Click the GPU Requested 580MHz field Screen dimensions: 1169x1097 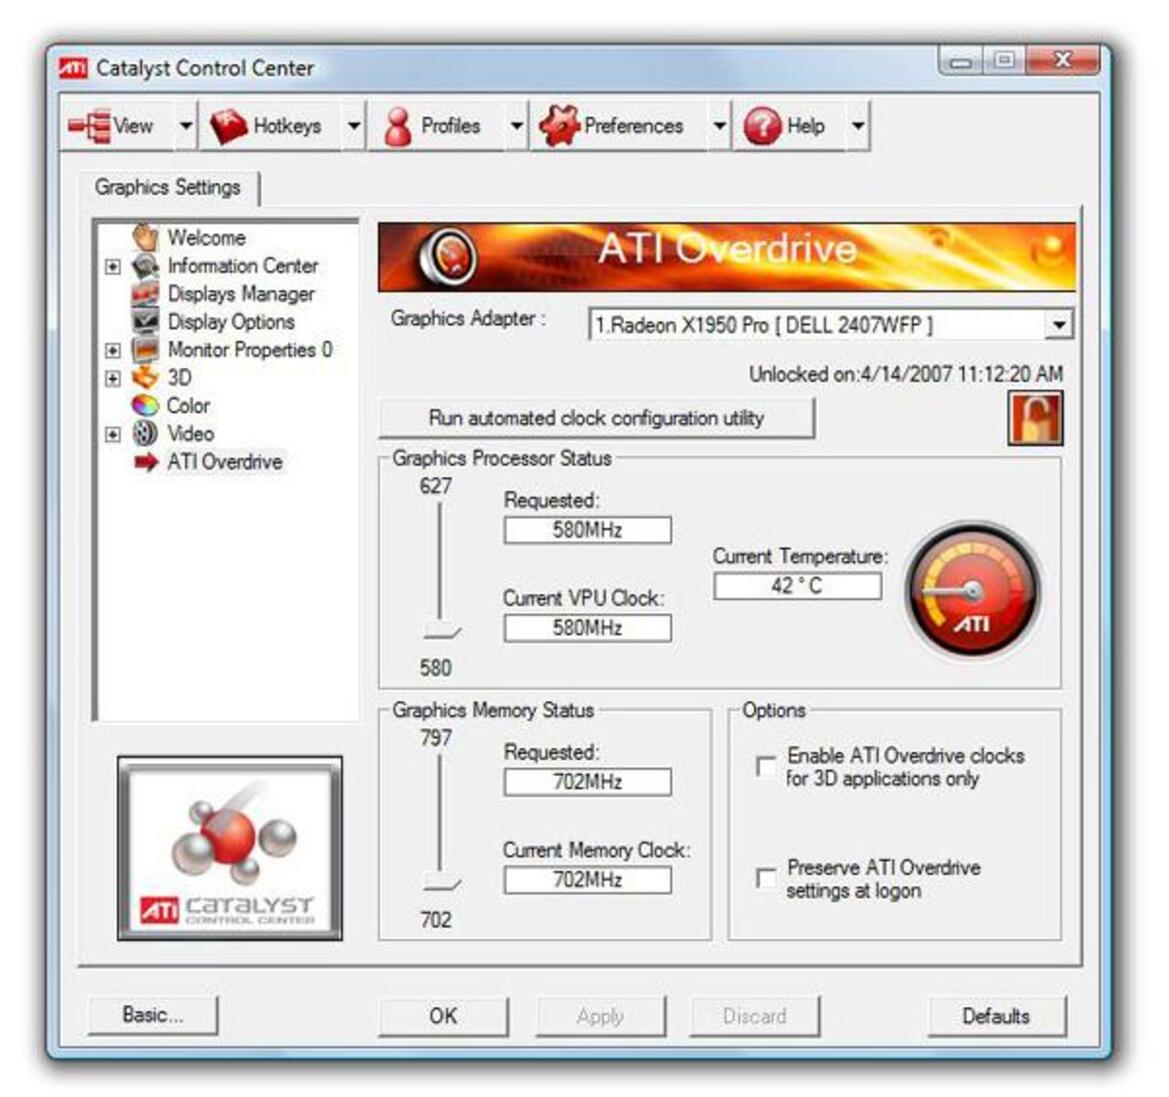coord(587,530)
